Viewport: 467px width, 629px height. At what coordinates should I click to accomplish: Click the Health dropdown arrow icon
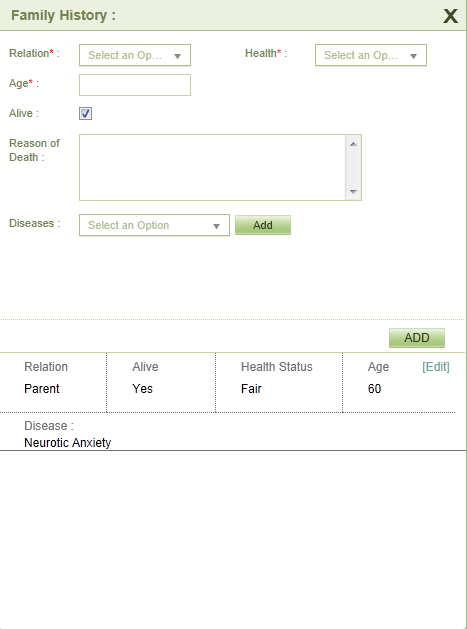[x=413, y=56]
